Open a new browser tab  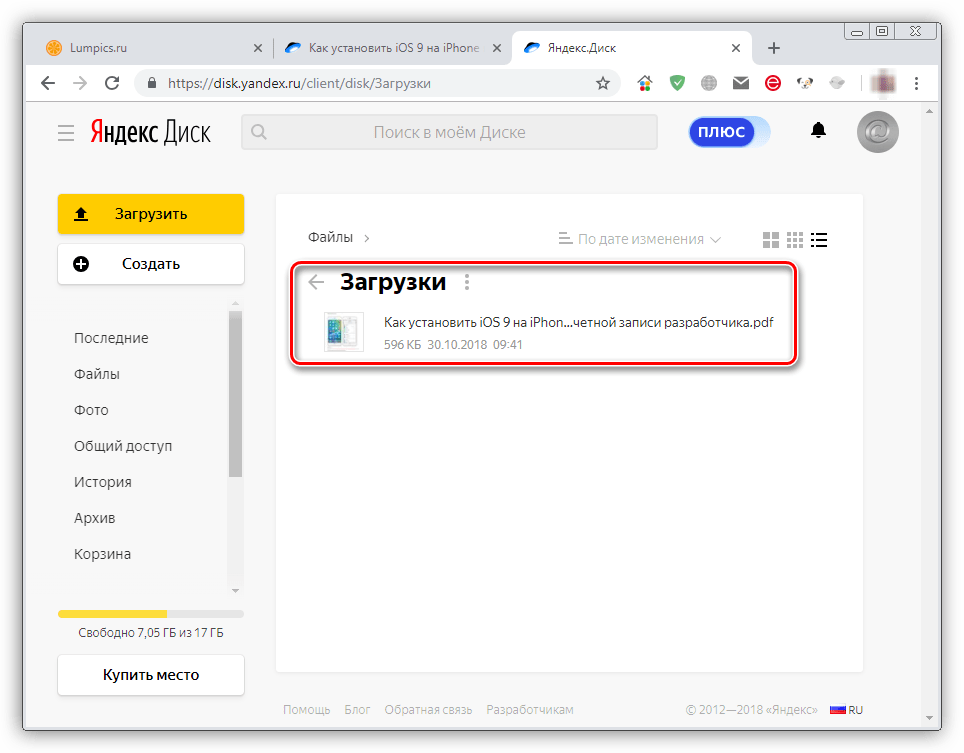(774, 48)
